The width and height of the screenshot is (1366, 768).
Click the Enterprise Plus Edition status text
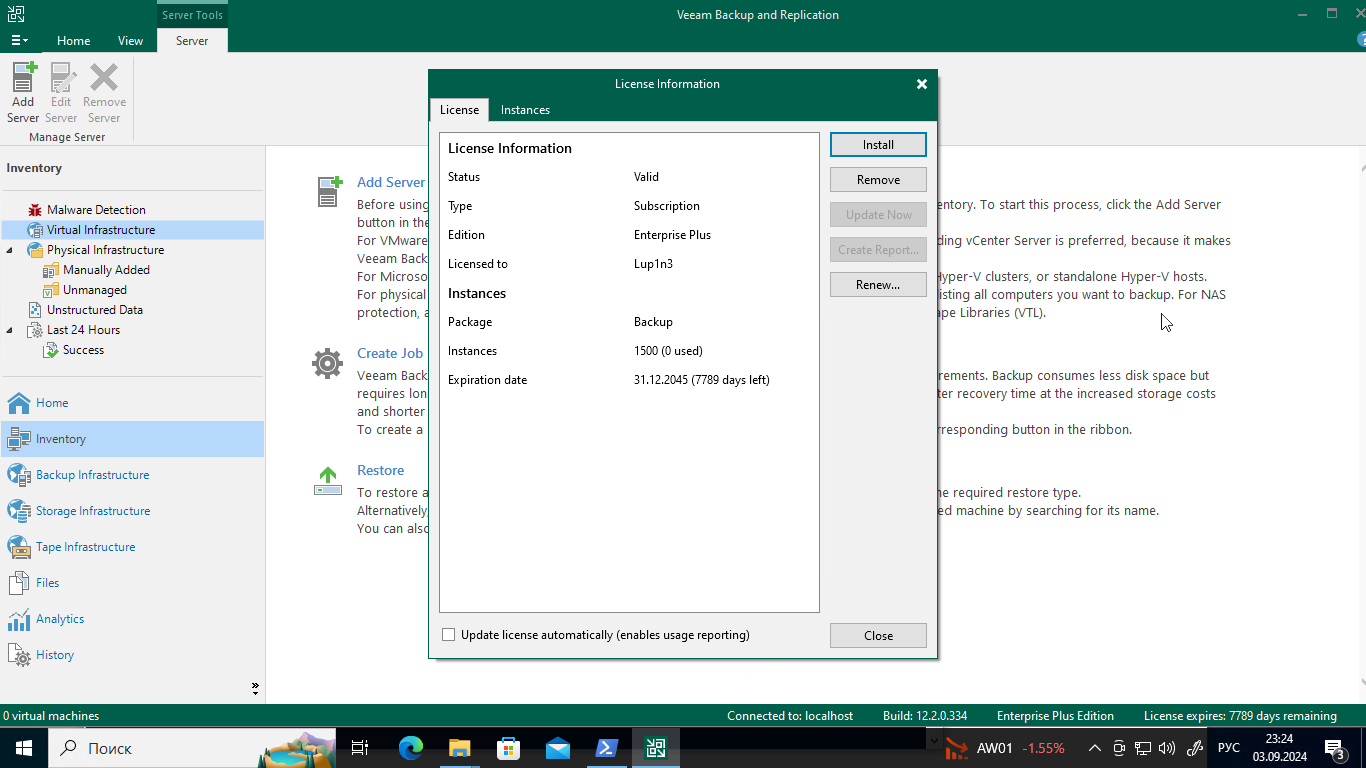[1055, 716]
